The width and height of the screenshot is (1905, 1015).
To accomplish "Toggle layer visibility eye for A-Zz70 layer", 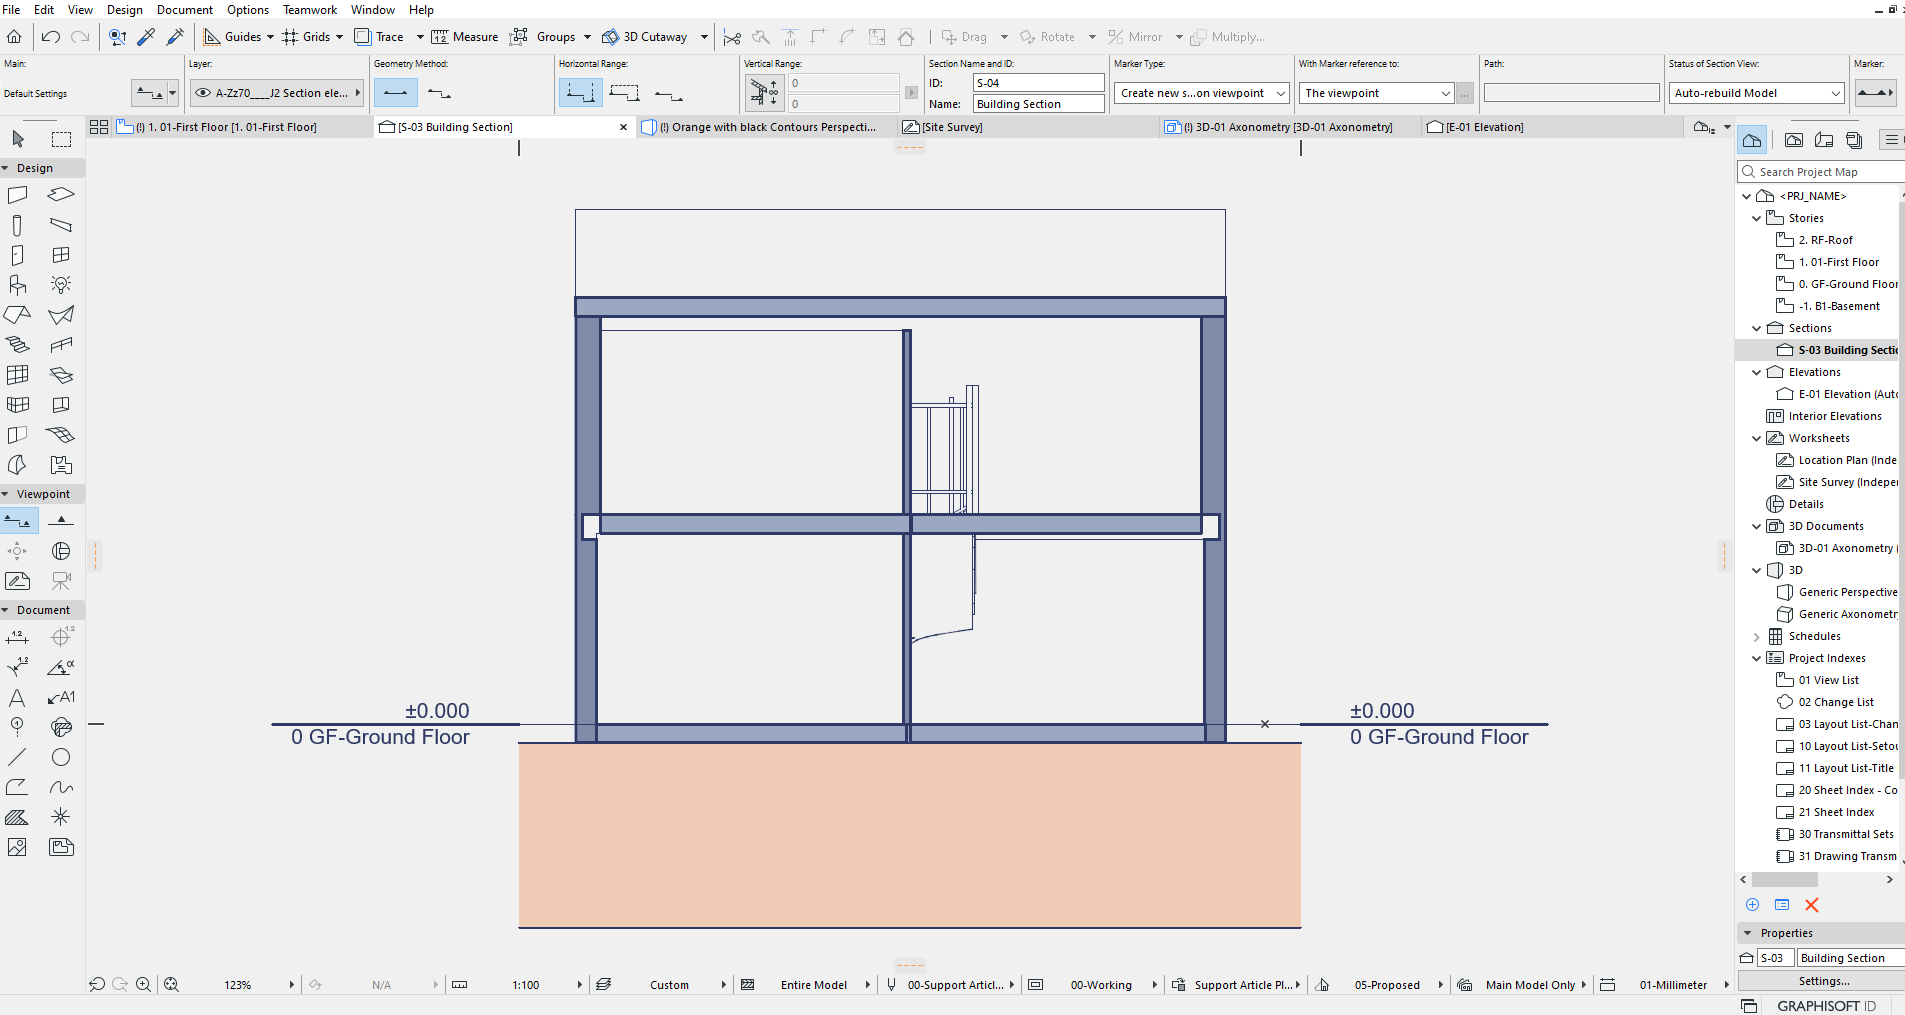I will (x=203, y=93).
